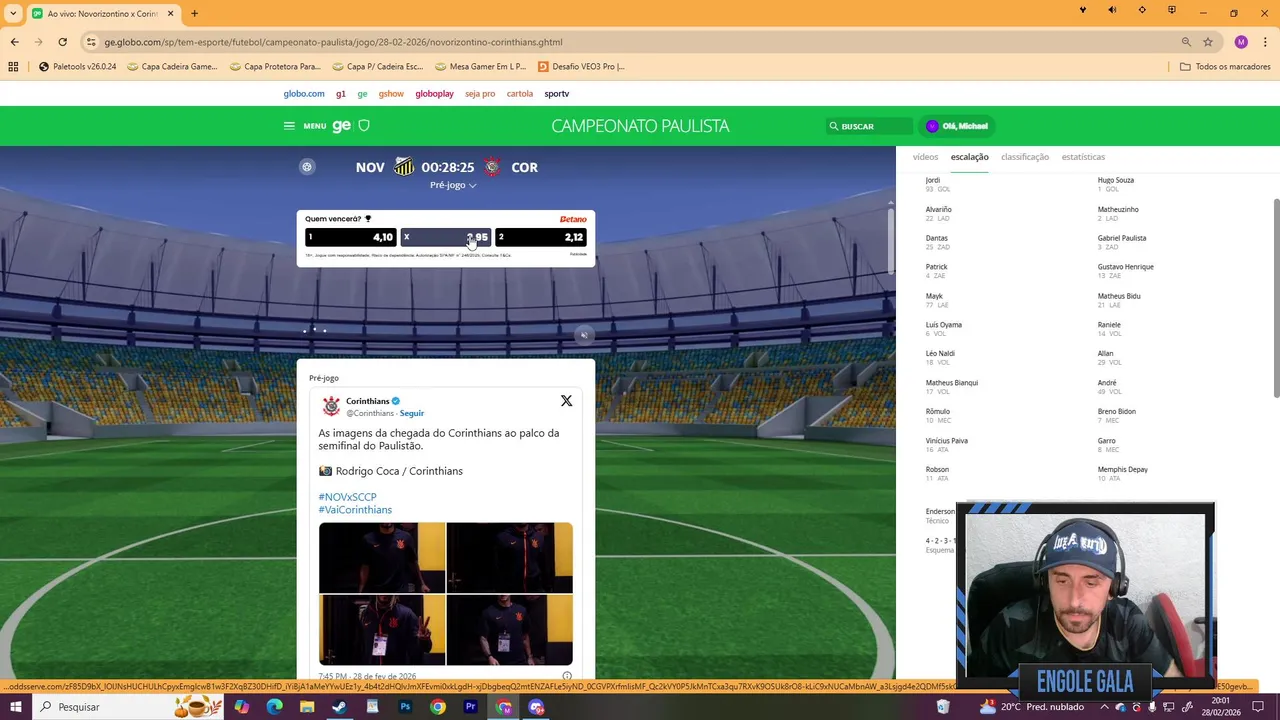1280x720 pixels.
Task: Open cartola link
Action: pos(520,94)
